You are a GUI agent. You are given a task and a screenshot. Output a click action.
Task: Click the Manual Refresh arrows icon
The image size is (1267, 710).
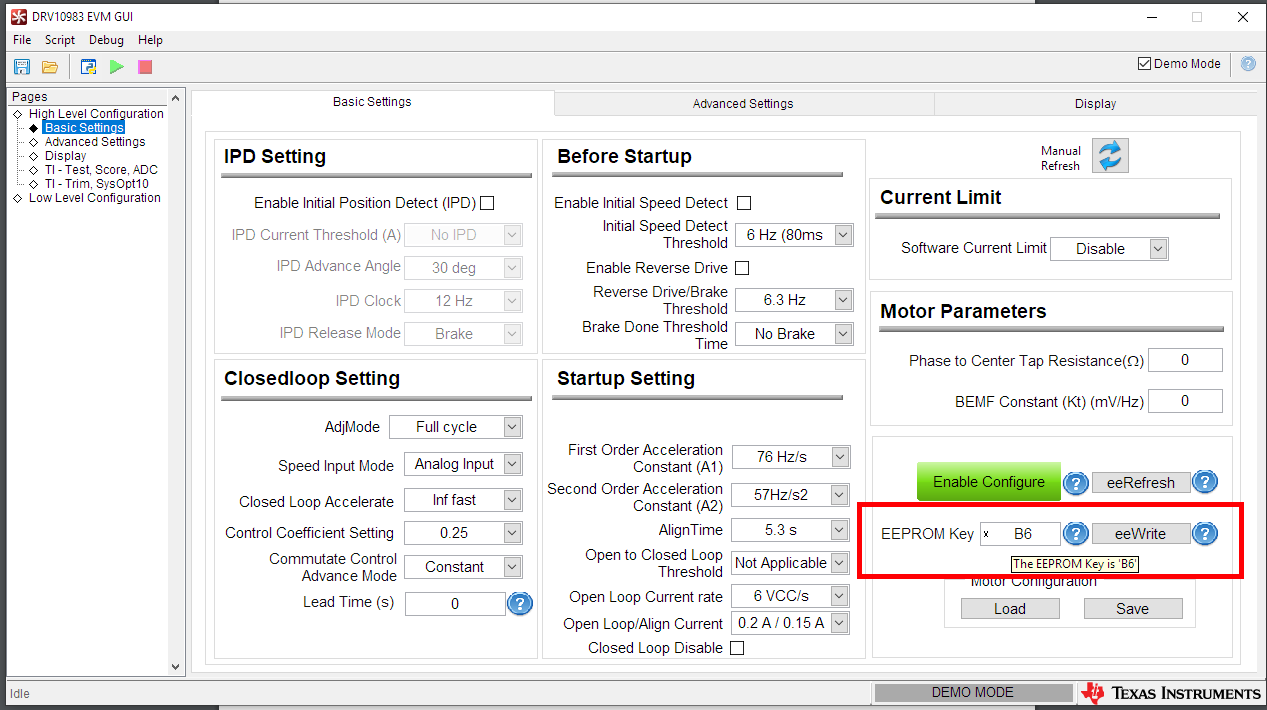[x=1110, y=156]
